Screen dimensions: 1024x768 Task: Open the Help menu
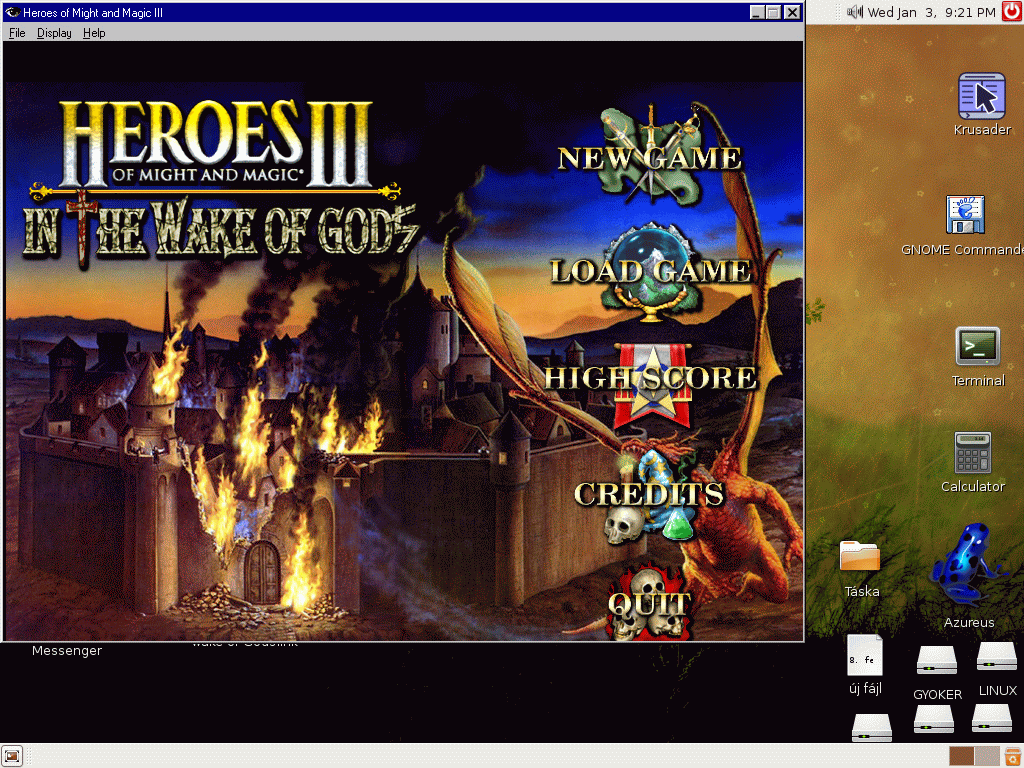pyautogui.click(x=94, y=33)
